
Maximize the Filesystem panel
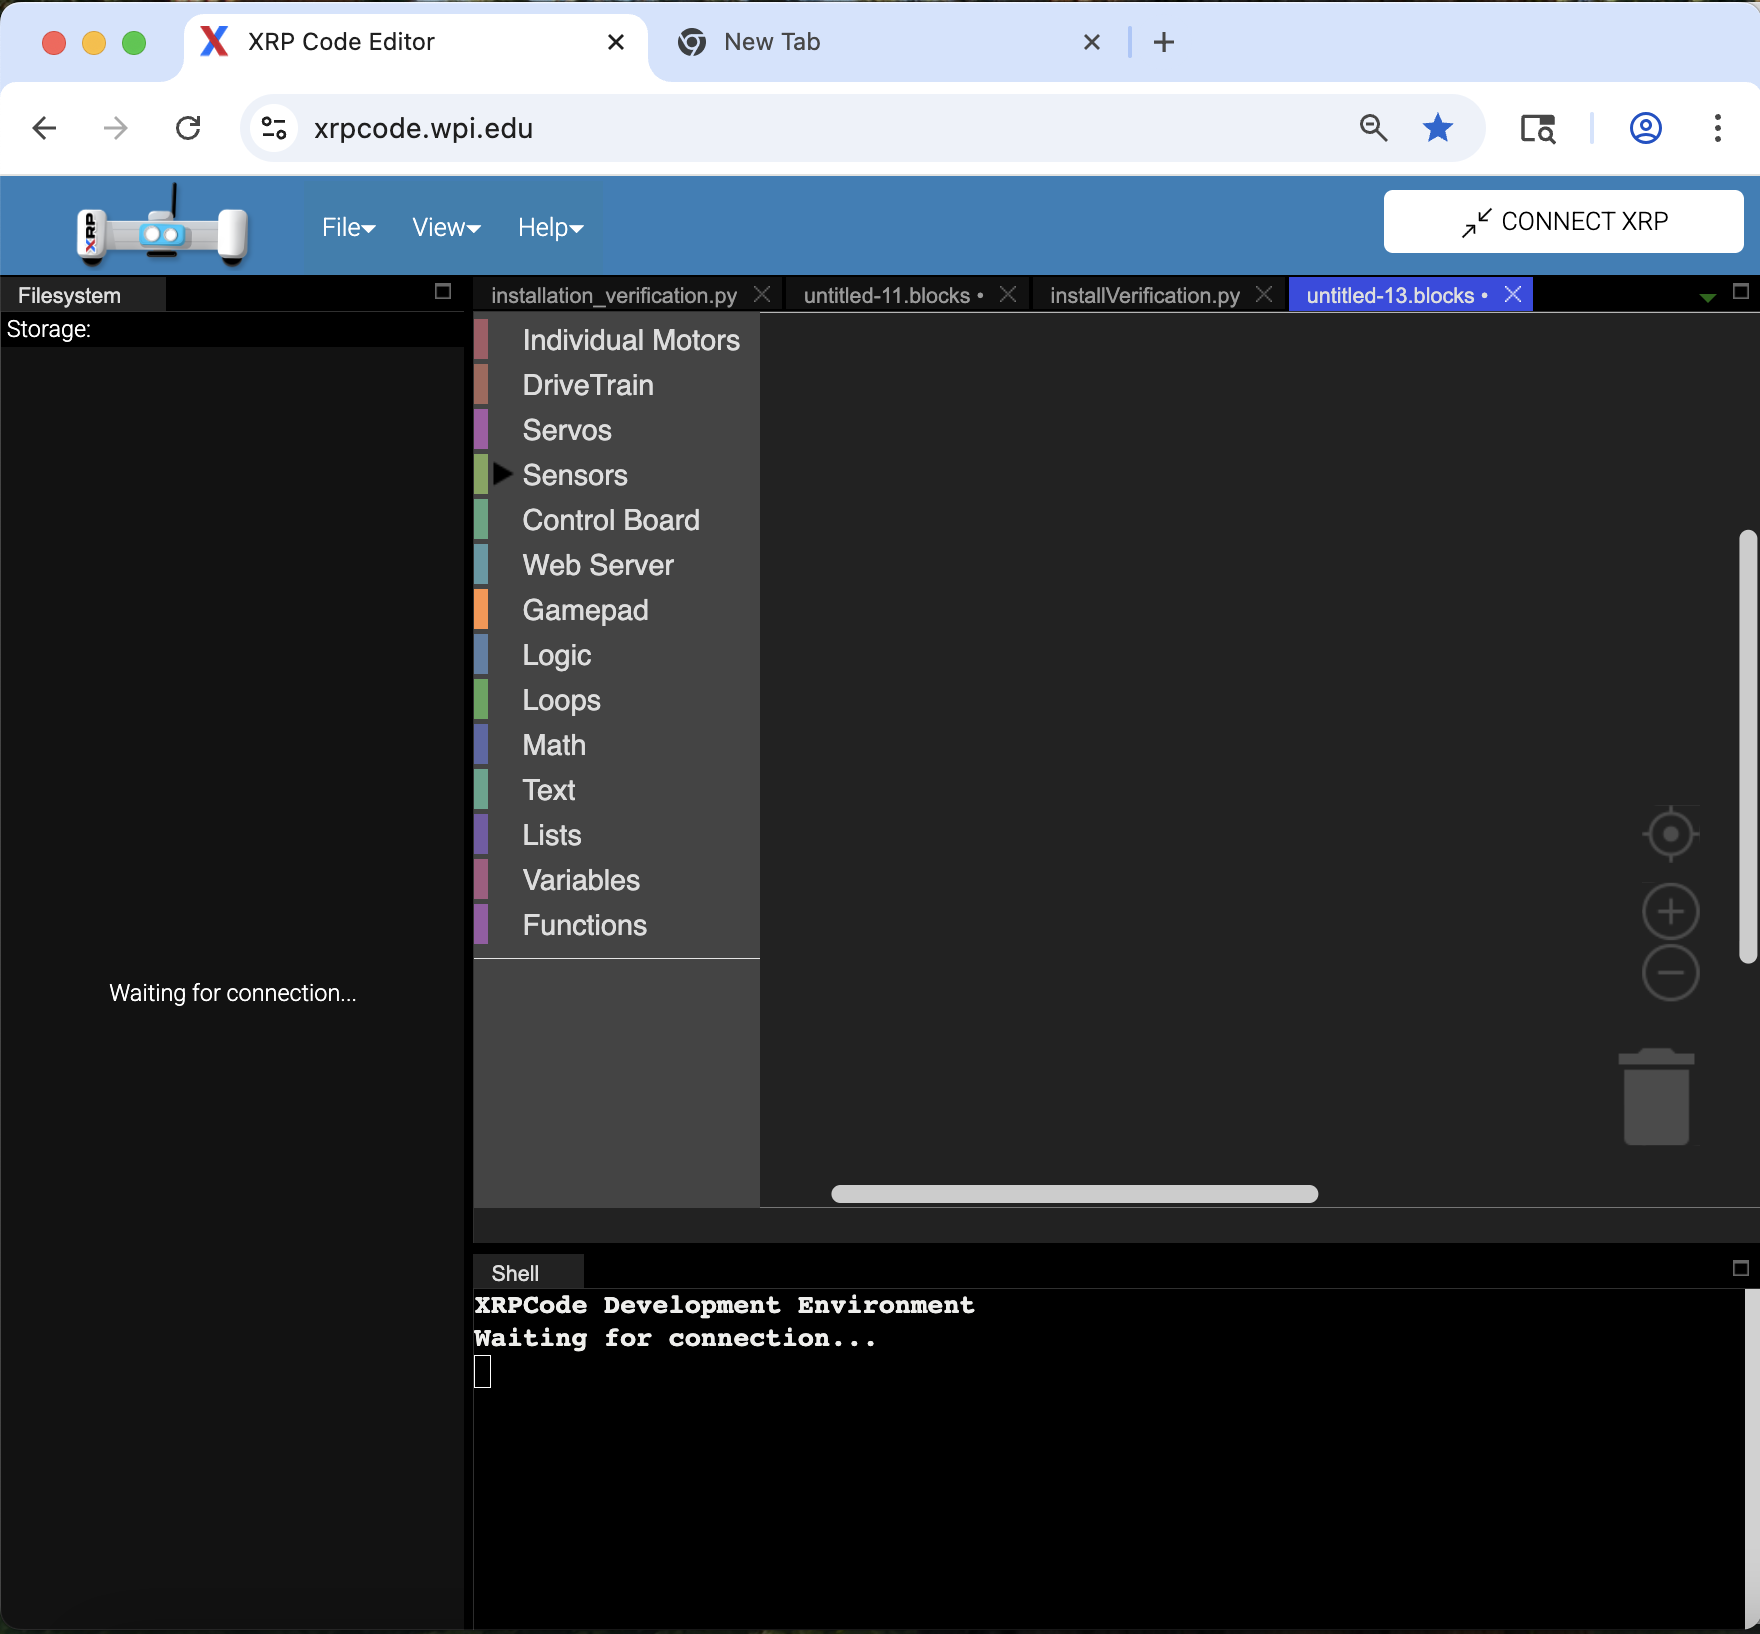pyautogui.click(x=443, y=291)
